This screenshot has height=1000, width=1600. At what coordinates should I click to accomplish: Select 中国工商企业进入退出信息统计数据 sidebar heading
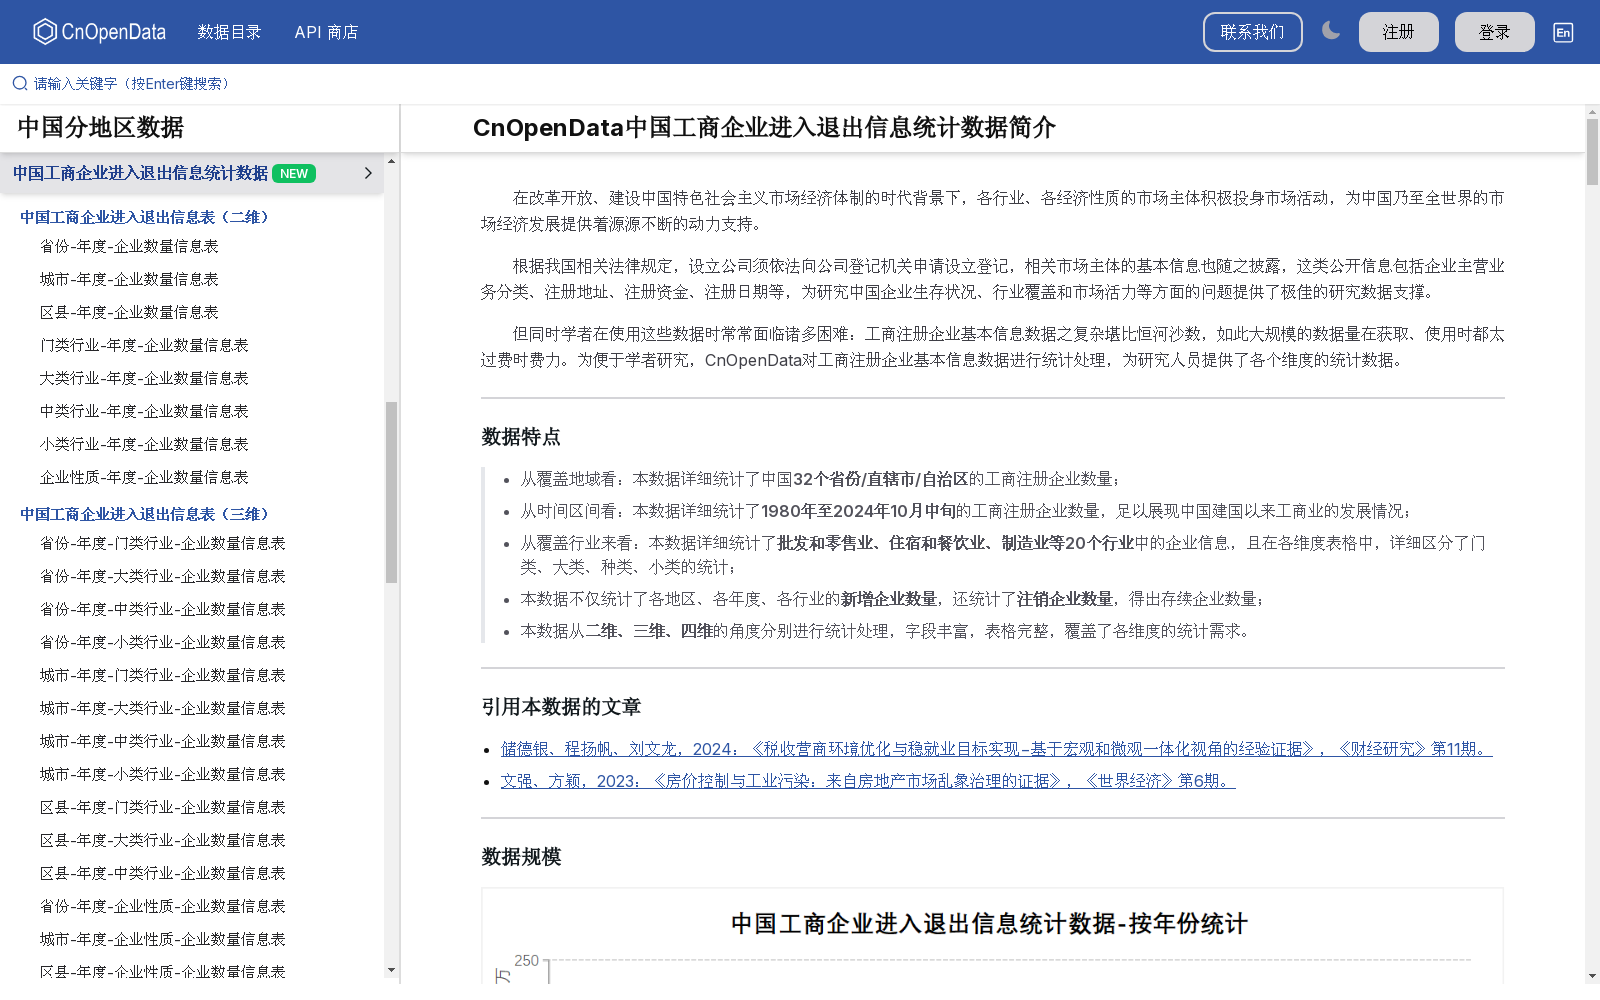(x=140, y=173)
